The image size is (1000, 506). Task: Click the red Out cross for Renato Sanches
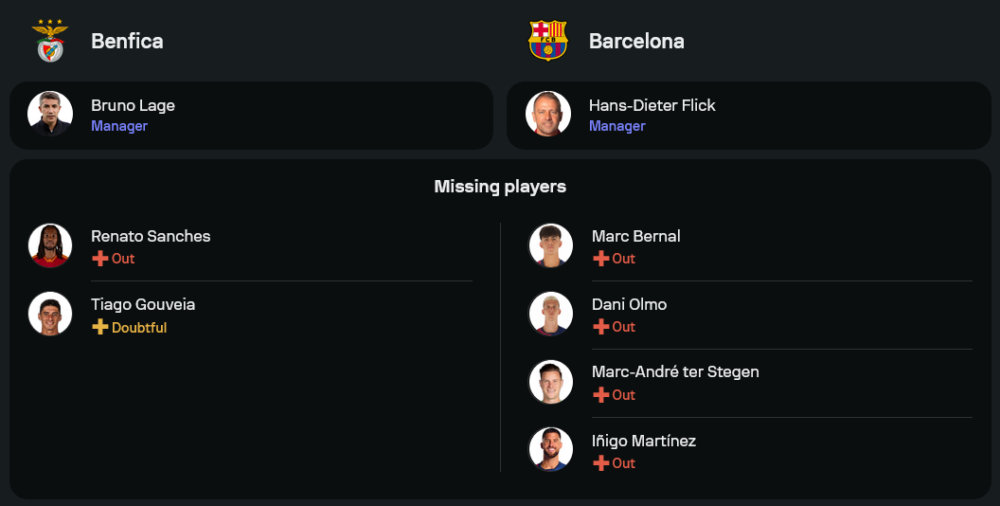click(100, 259)
